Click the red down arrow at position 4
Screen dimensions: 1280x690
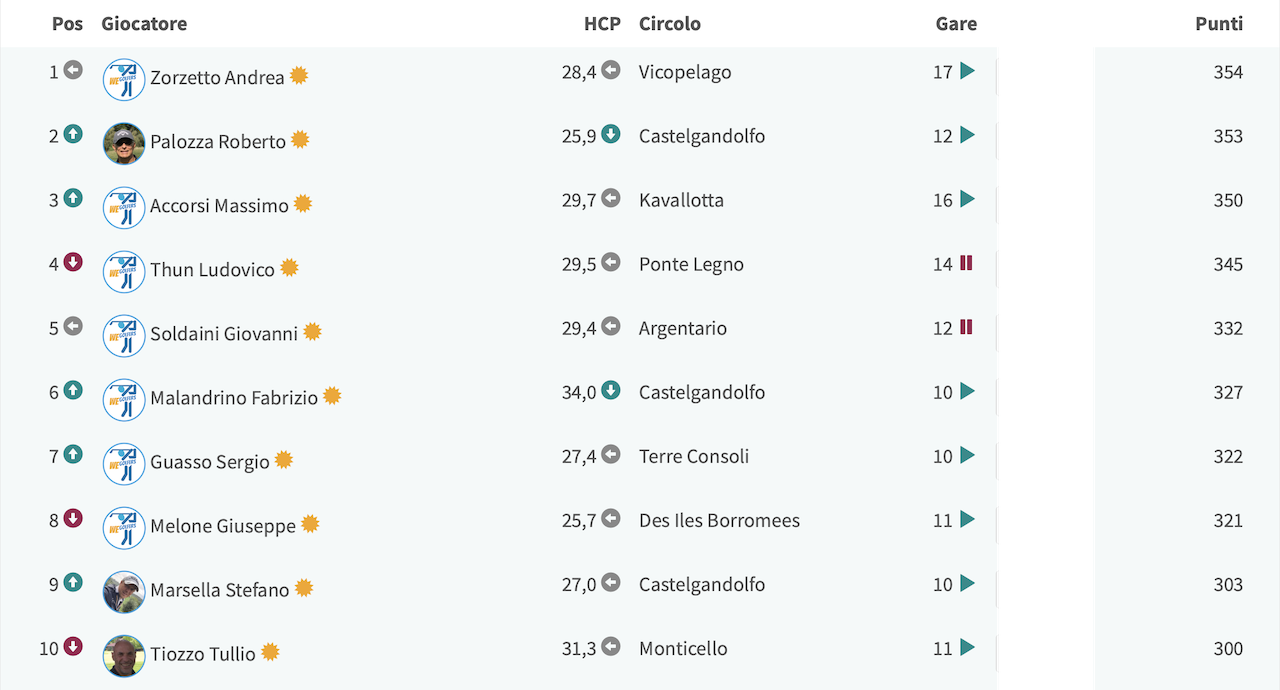[x=73, y=262]
